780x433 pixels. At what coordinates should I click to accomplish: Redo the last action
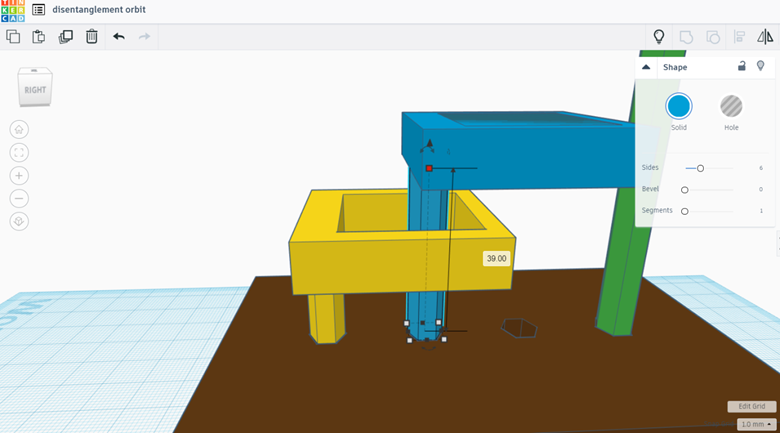pyautogui.click(x=144, y=36)
